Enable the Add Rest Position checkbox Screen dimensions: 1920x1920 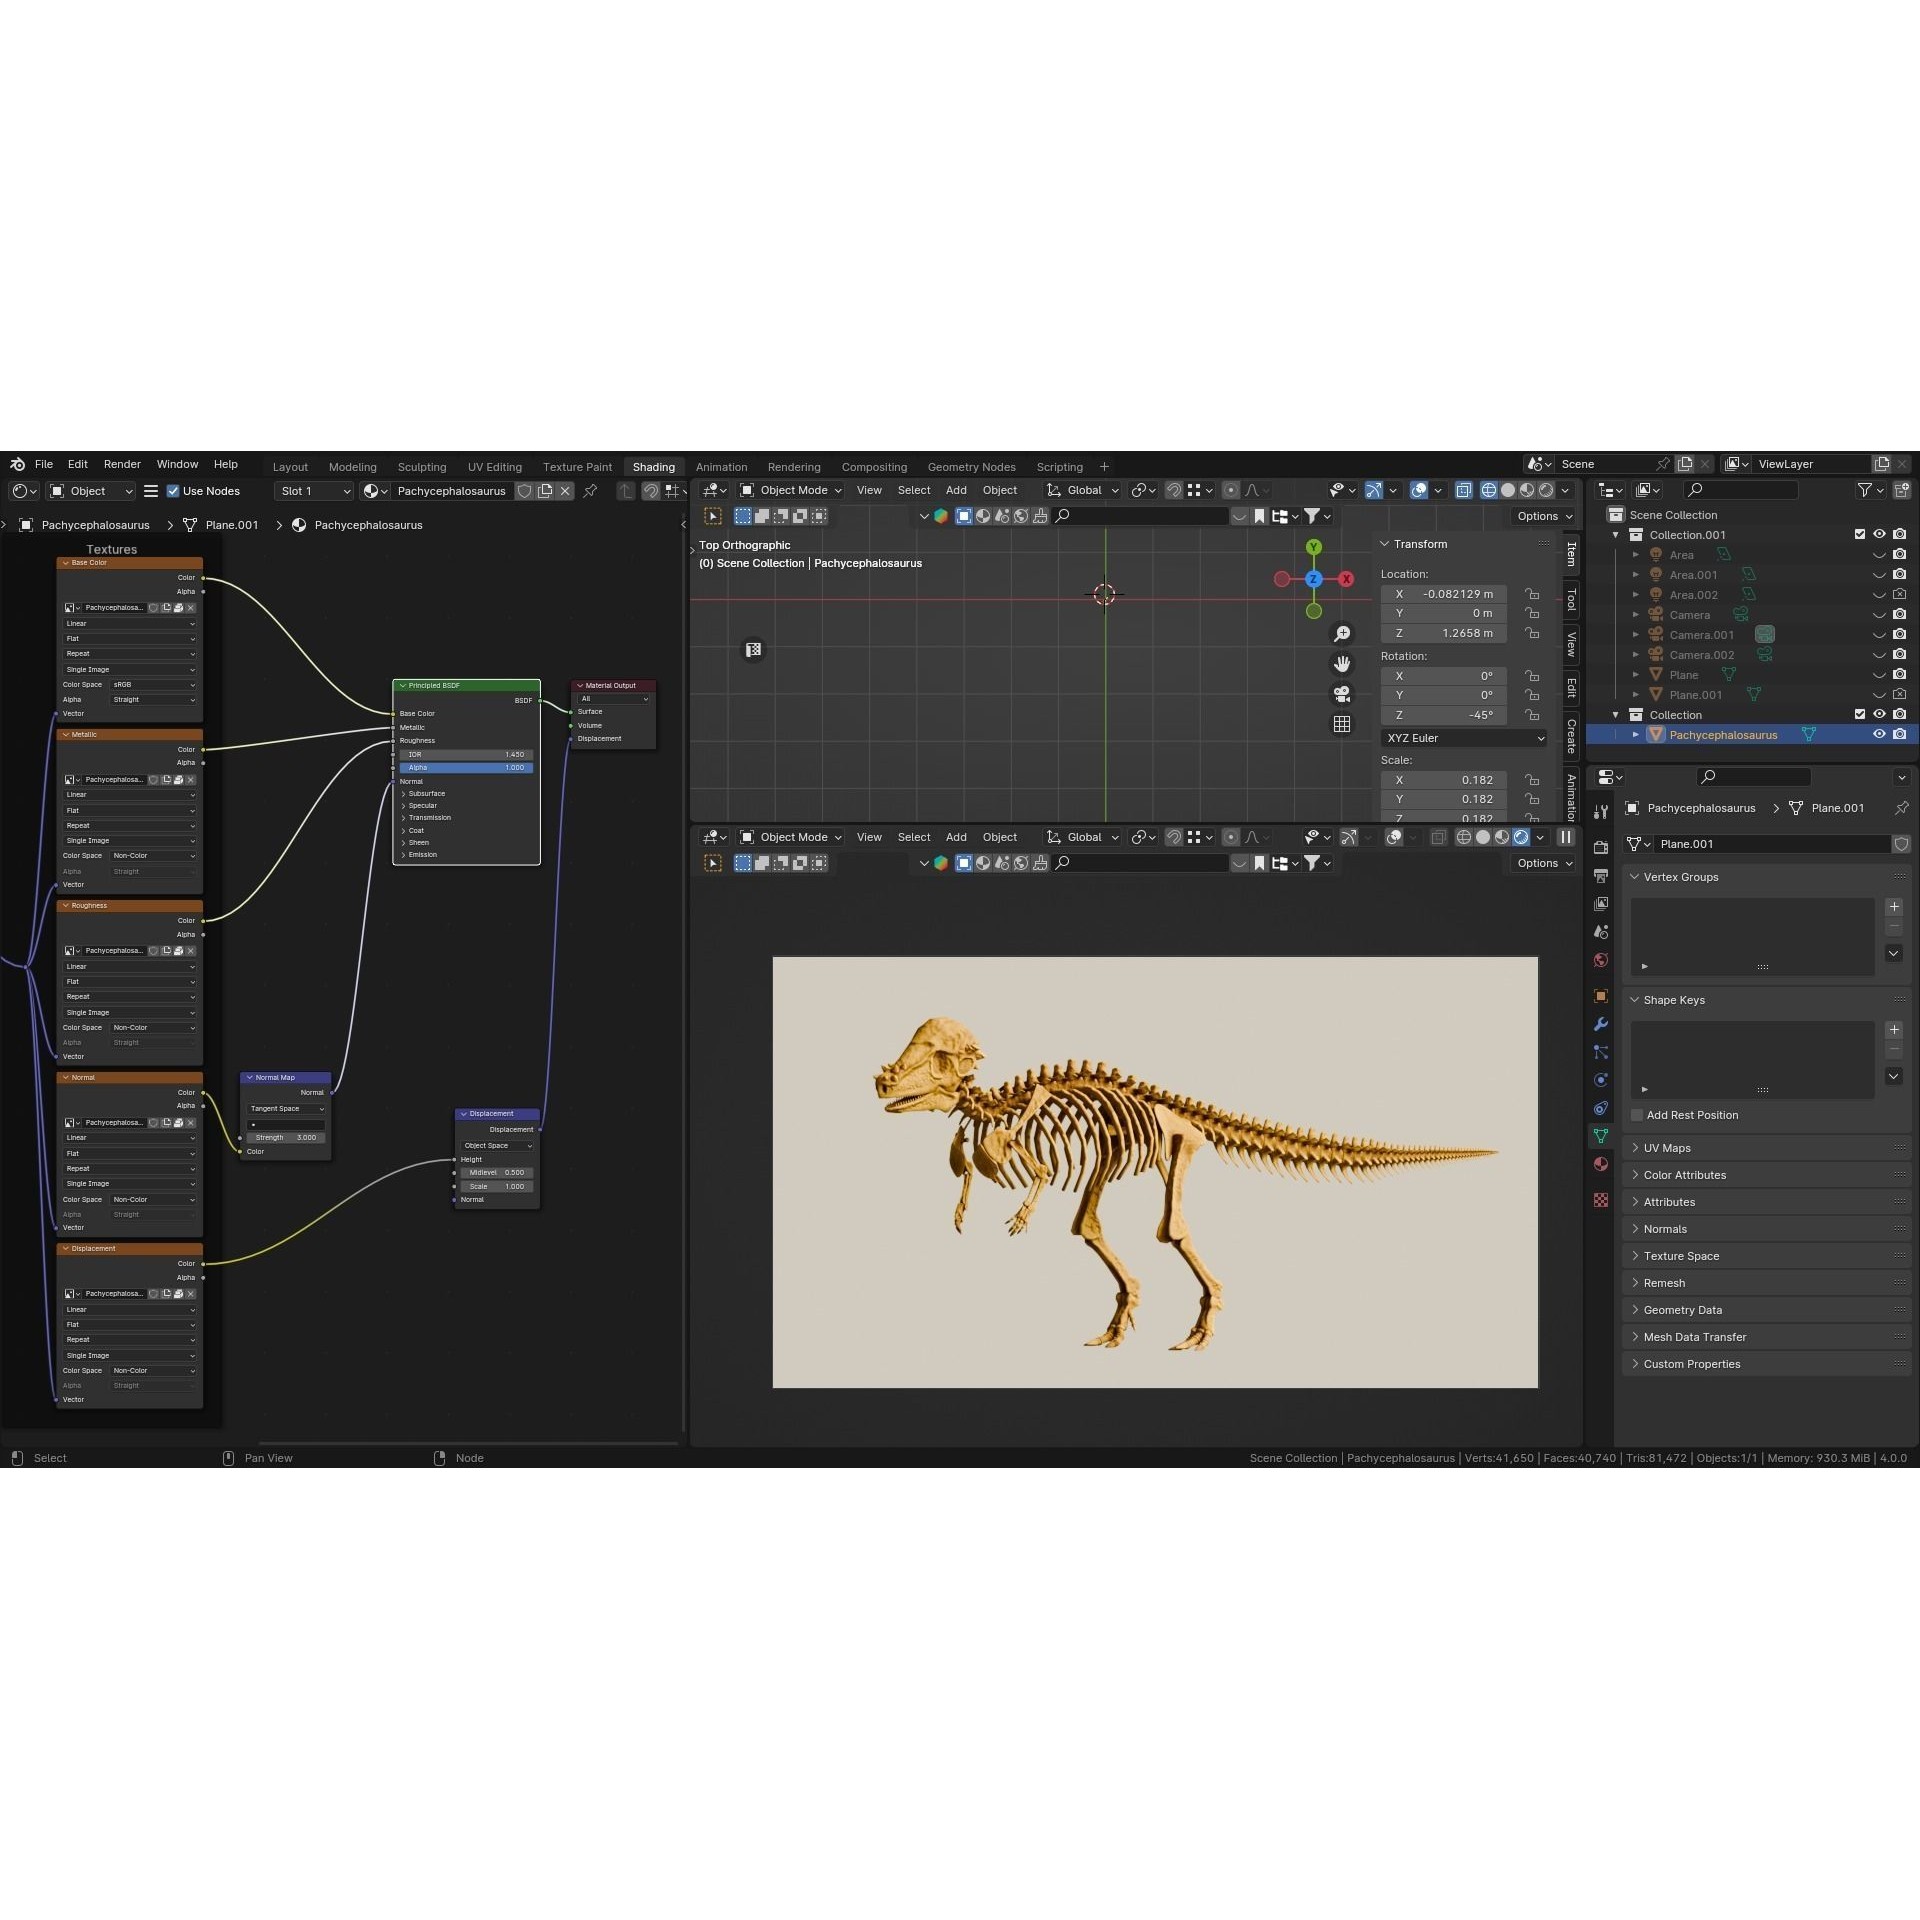click(x=1636, y=1115)
